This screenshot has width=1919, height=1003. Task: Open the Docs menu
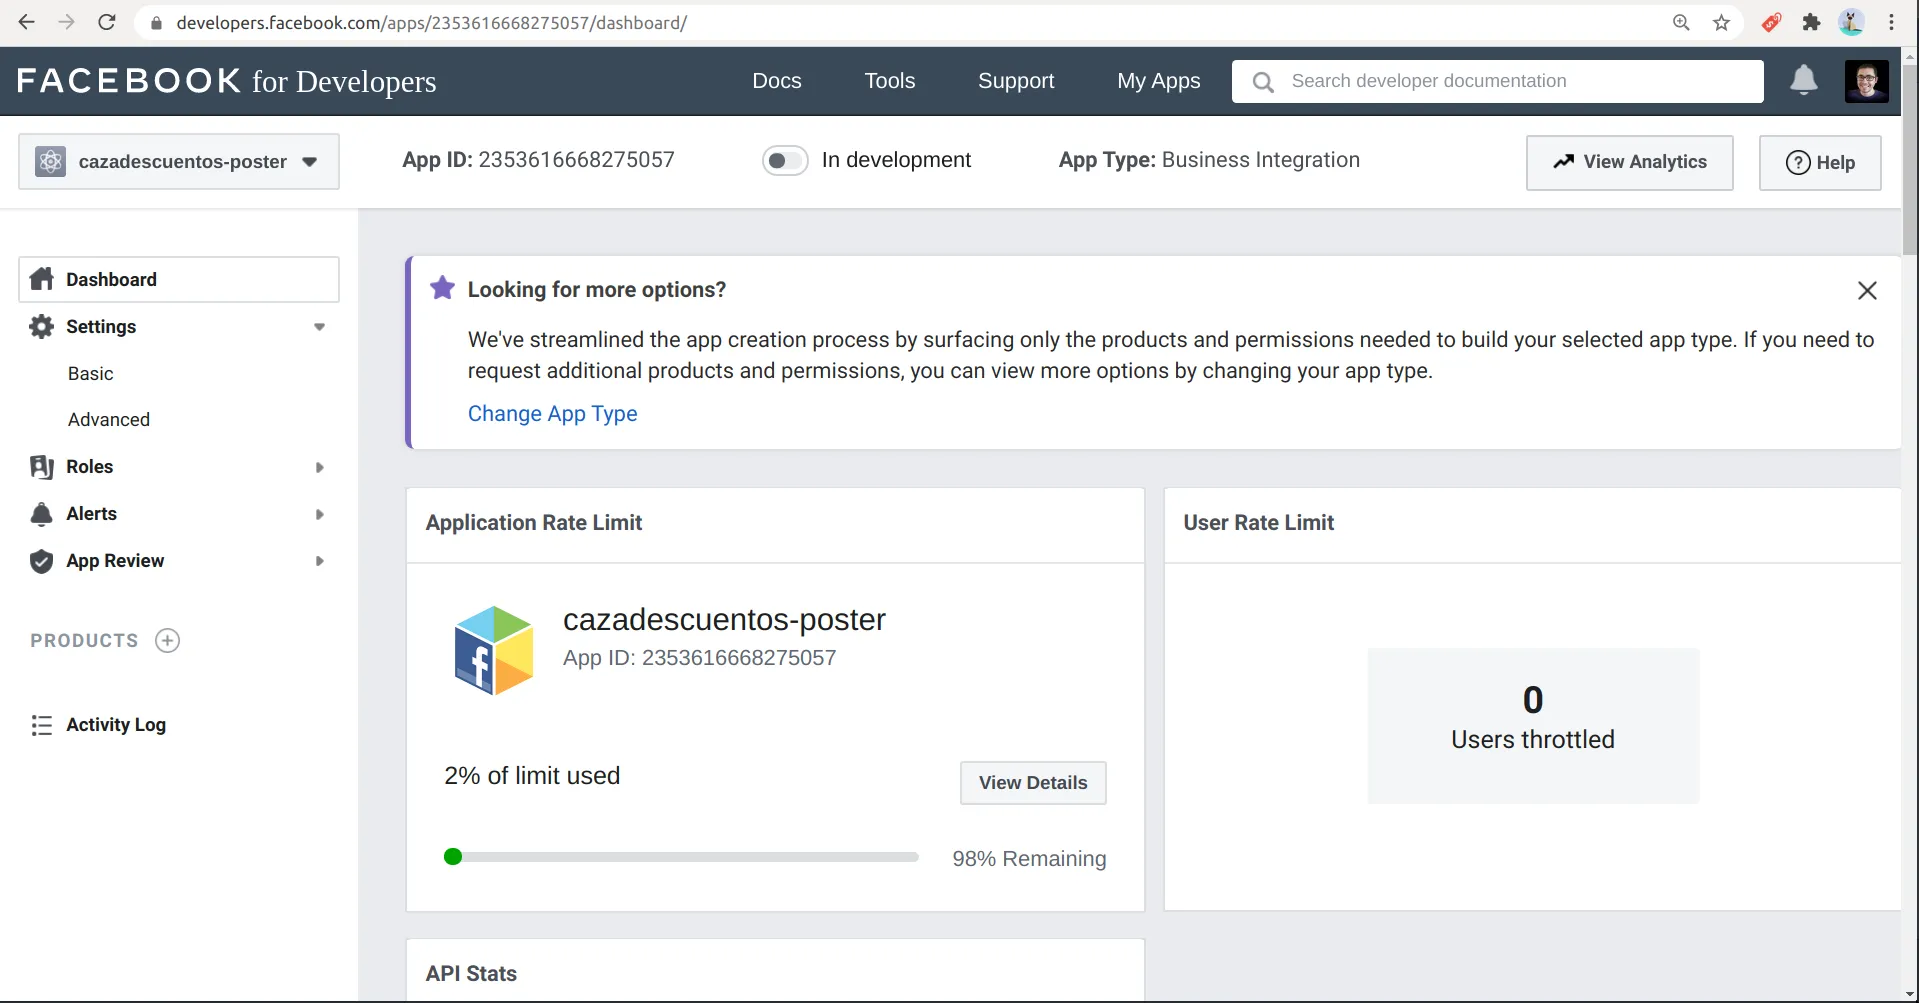pos(777,81)
